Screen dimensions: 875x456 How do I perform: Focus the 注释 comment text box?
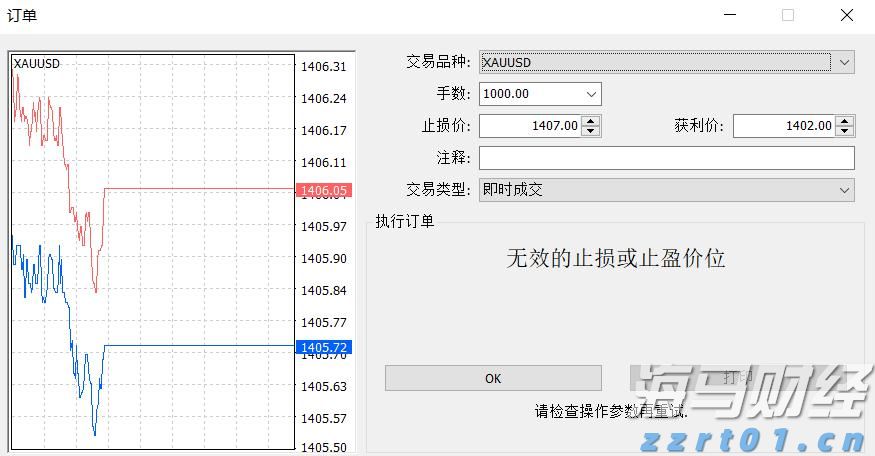[x=666, y=158]
